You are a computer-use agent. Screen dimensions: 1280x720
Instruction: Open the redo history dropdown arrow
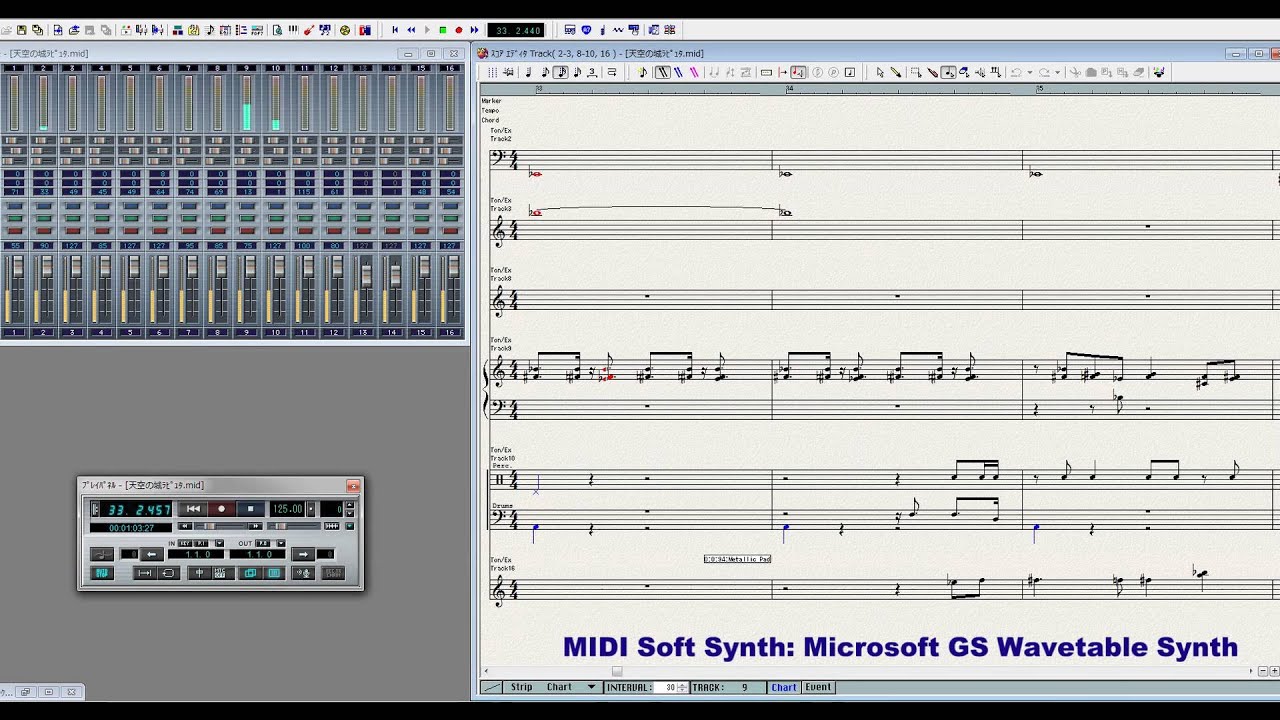pos(1057,72)
